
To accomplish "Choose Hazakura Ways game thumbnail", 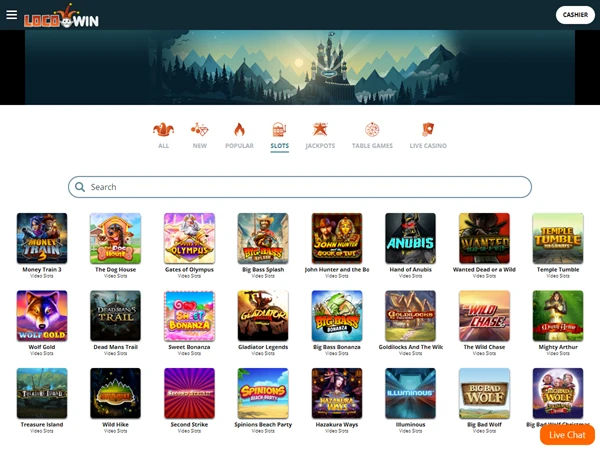I will pyautogui.click(x=337, y=393).
